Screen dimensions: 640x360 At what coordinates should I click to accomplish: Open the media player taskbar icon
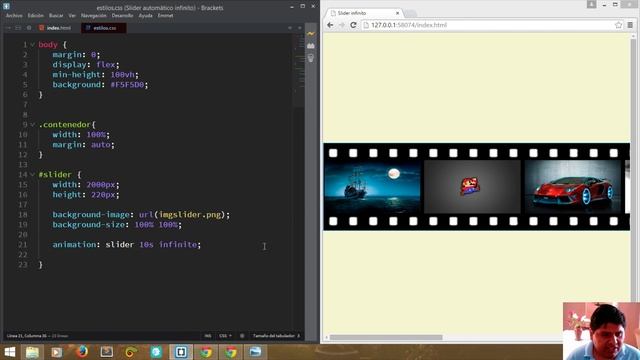pos(57,352)
